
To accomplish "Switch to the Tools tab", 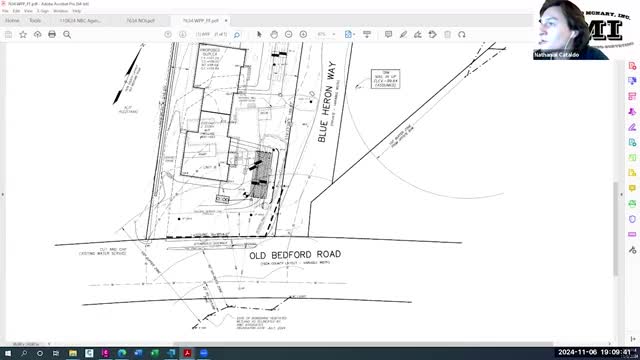I will (35, 20).
